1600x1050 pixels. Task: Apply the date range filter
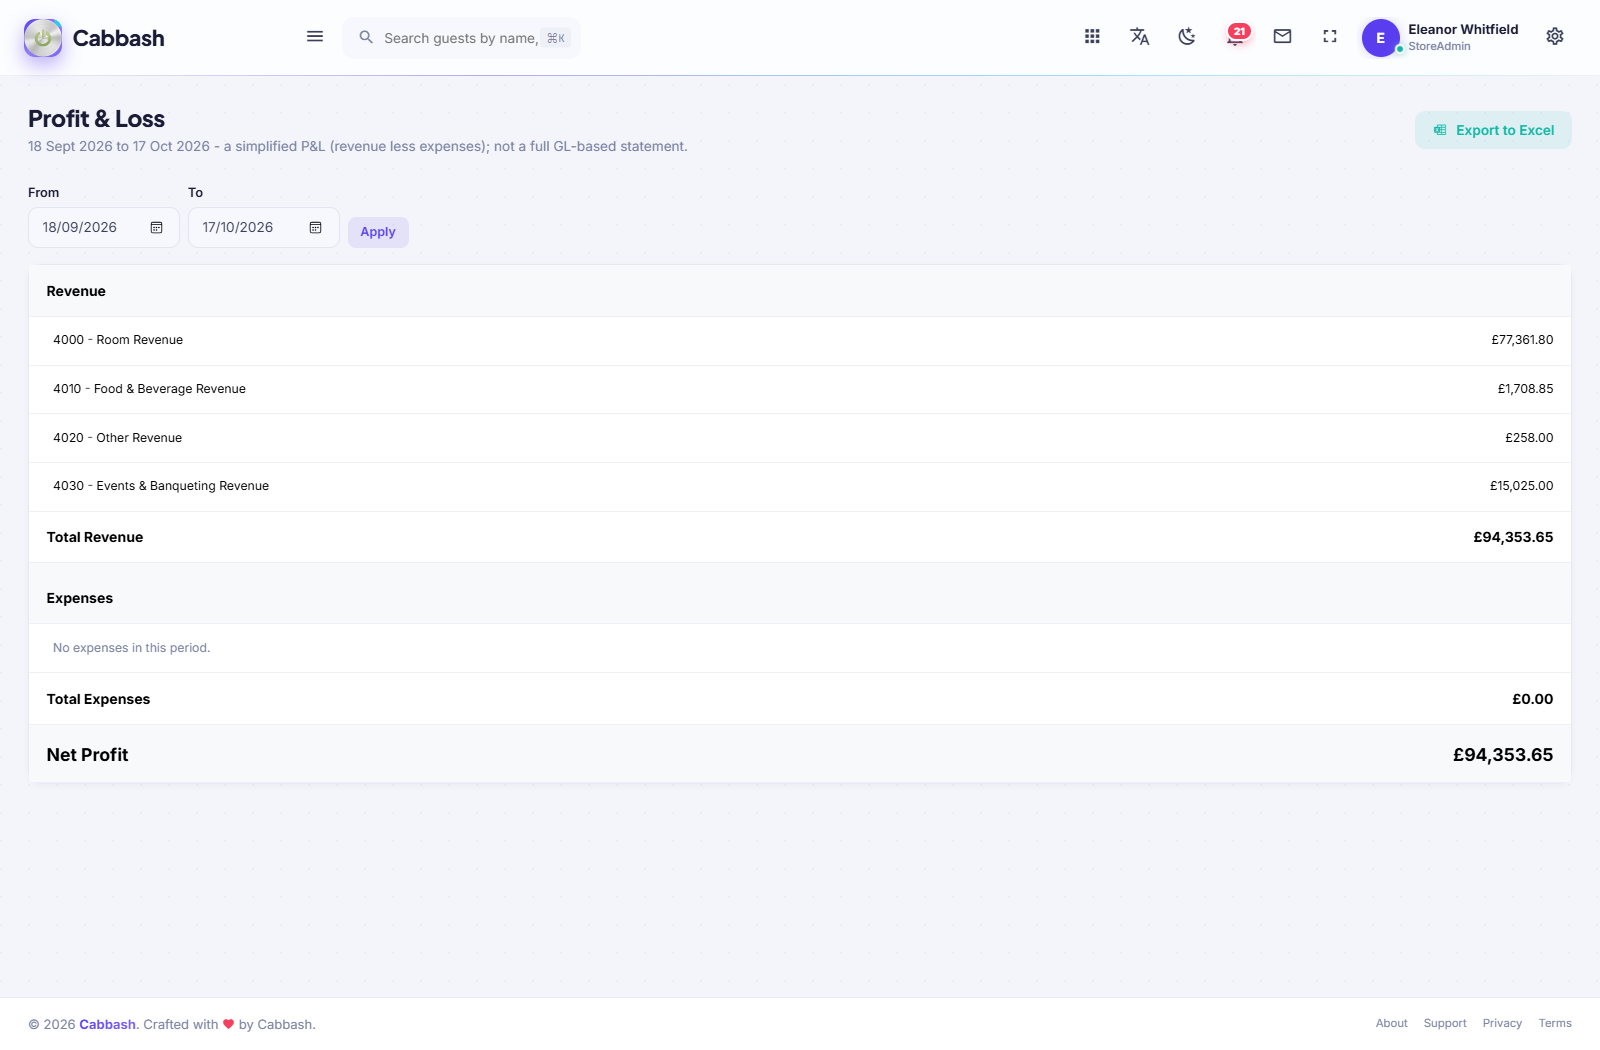click(x=378, y=232)
